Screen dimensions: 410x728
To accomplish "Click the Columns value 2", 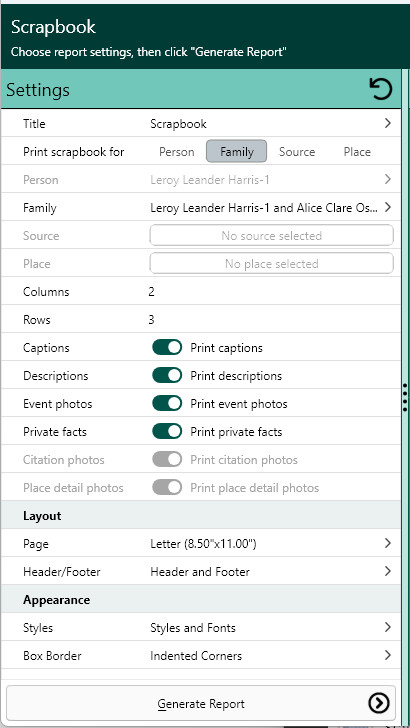I will click(152, 292).
